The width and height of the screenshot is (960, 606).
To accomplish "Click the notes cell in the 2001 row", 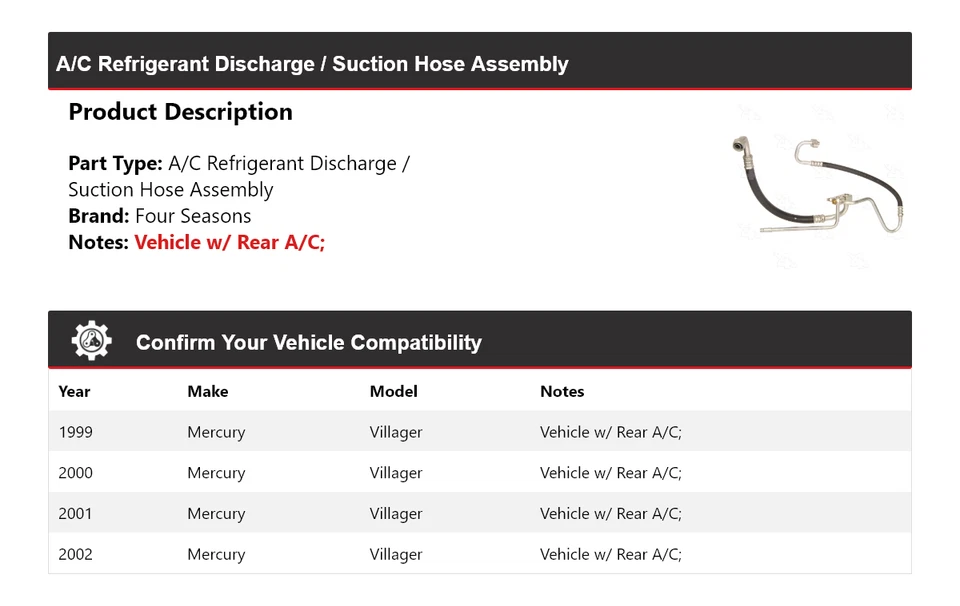I will click(610, 514).
